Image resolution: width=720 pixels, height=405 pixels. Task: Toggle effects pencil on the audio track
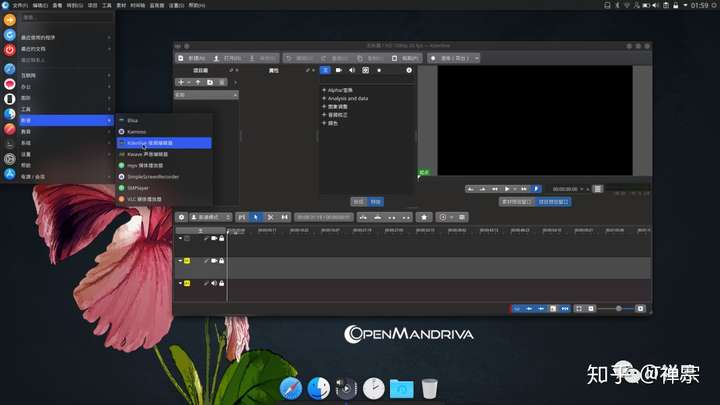coord(206,283)
